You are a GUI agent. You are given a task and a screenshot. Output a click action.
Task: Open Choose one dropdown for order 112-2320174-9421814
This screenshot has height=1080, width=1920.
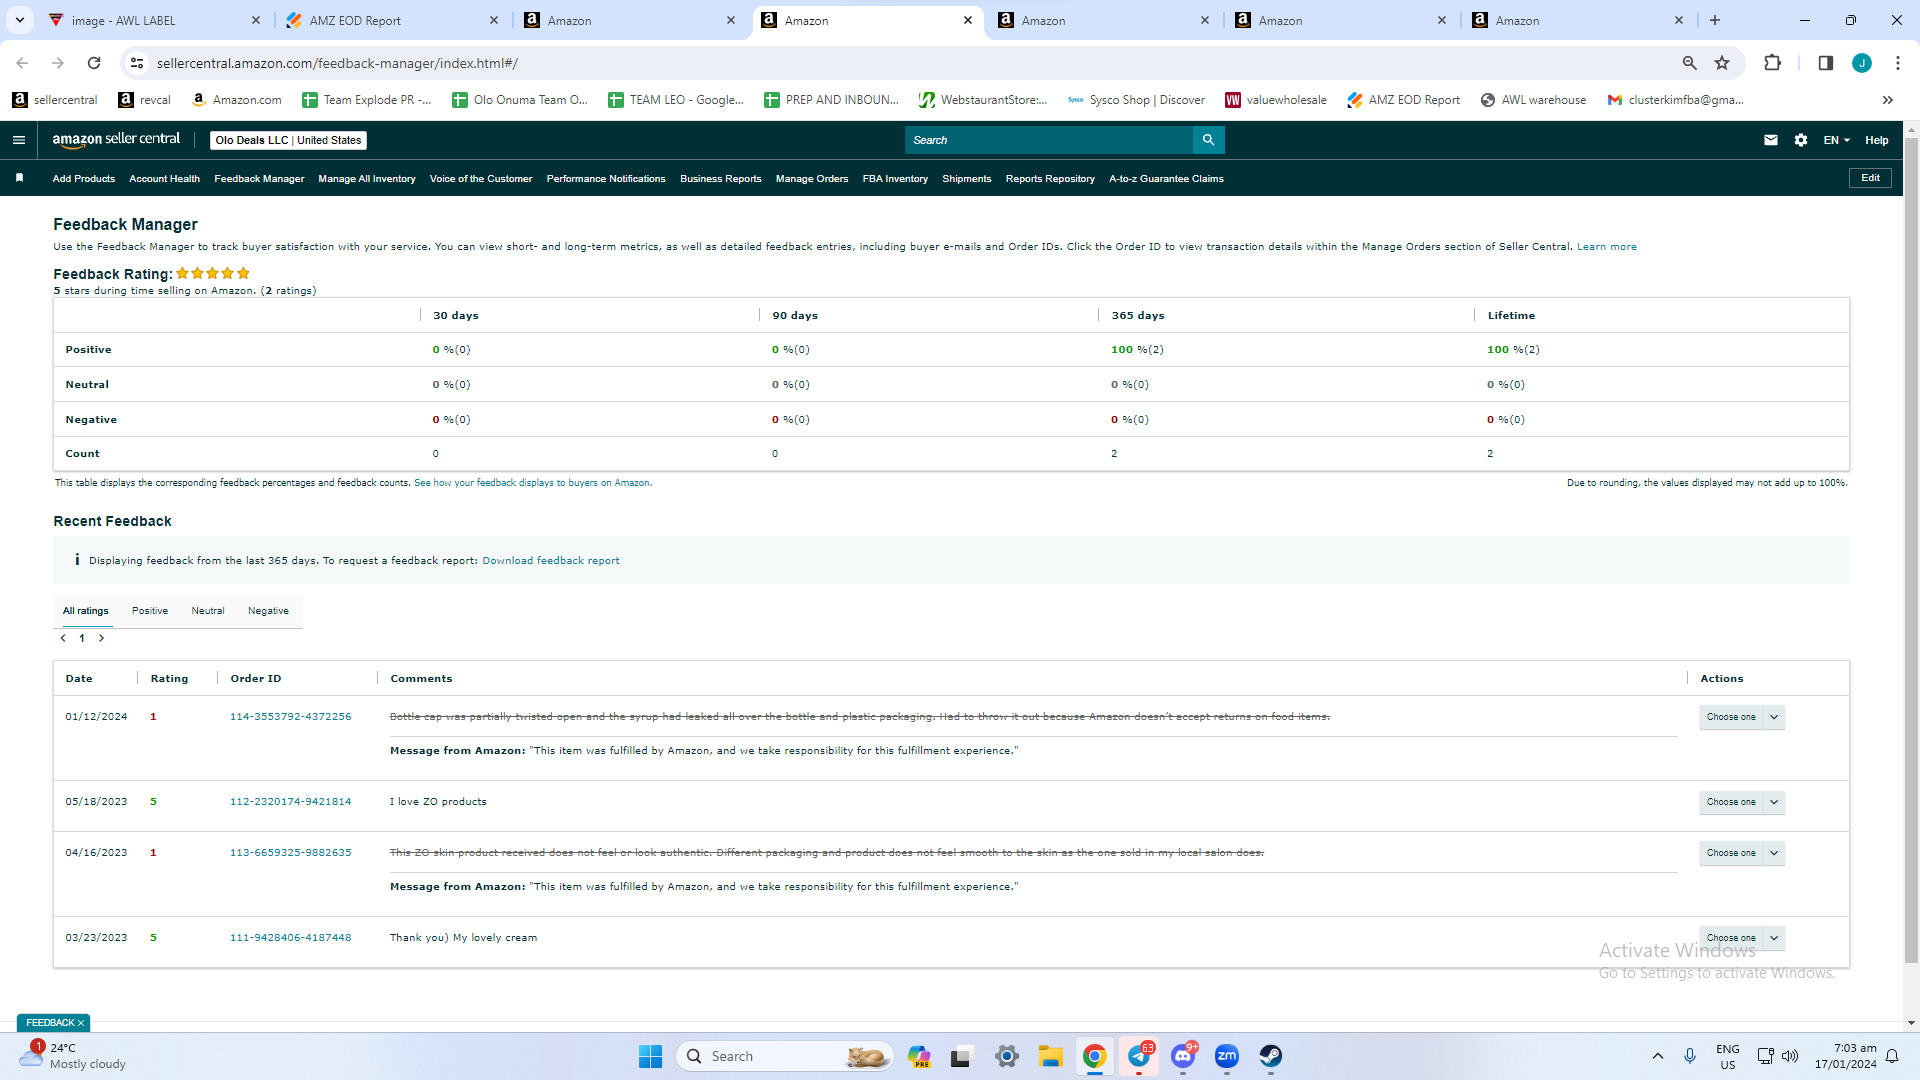1742,802
